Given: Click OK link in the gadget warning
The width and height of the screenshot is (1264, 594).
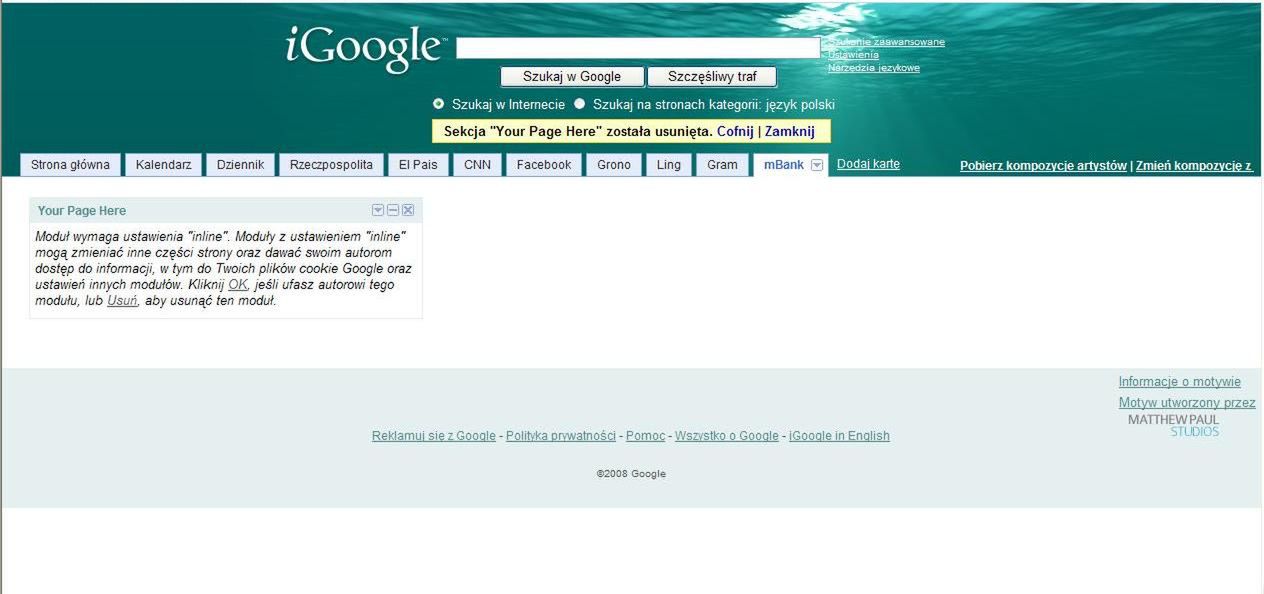Looking at the screenshot, I should point(237,285).
